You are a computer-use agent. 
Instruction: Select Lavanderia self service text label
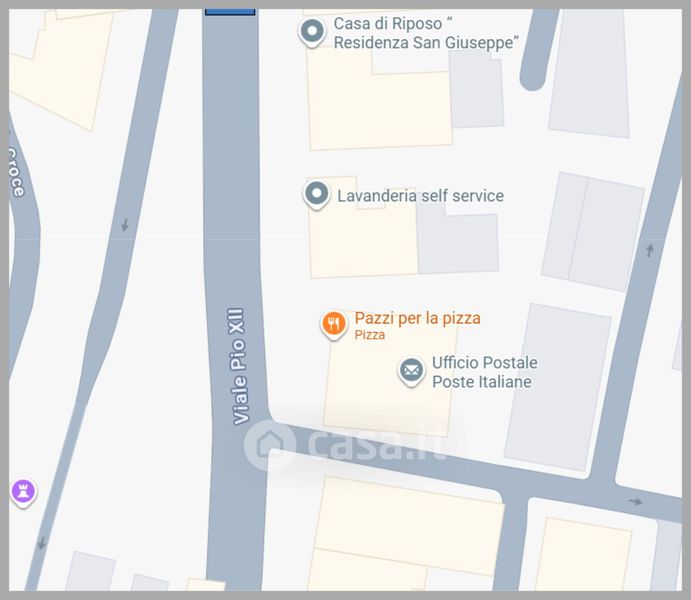[420, 196]
